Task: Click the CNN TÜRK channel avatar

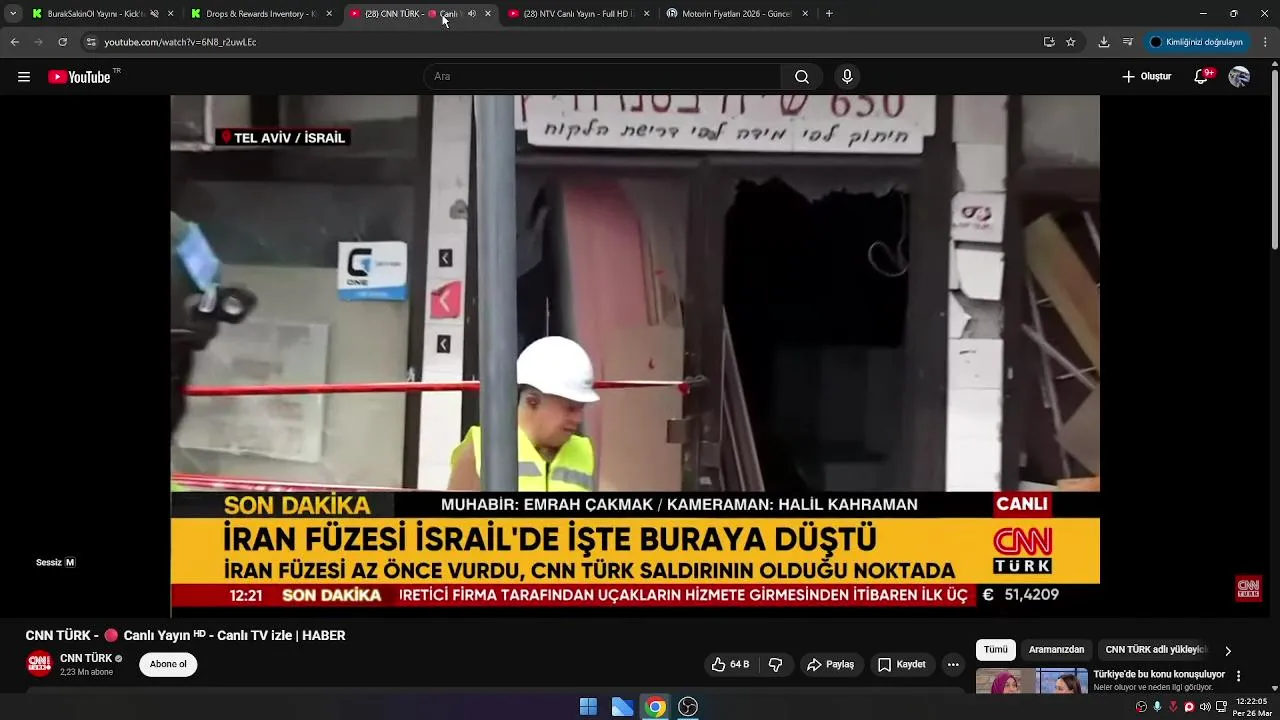Action: [39, 664]
